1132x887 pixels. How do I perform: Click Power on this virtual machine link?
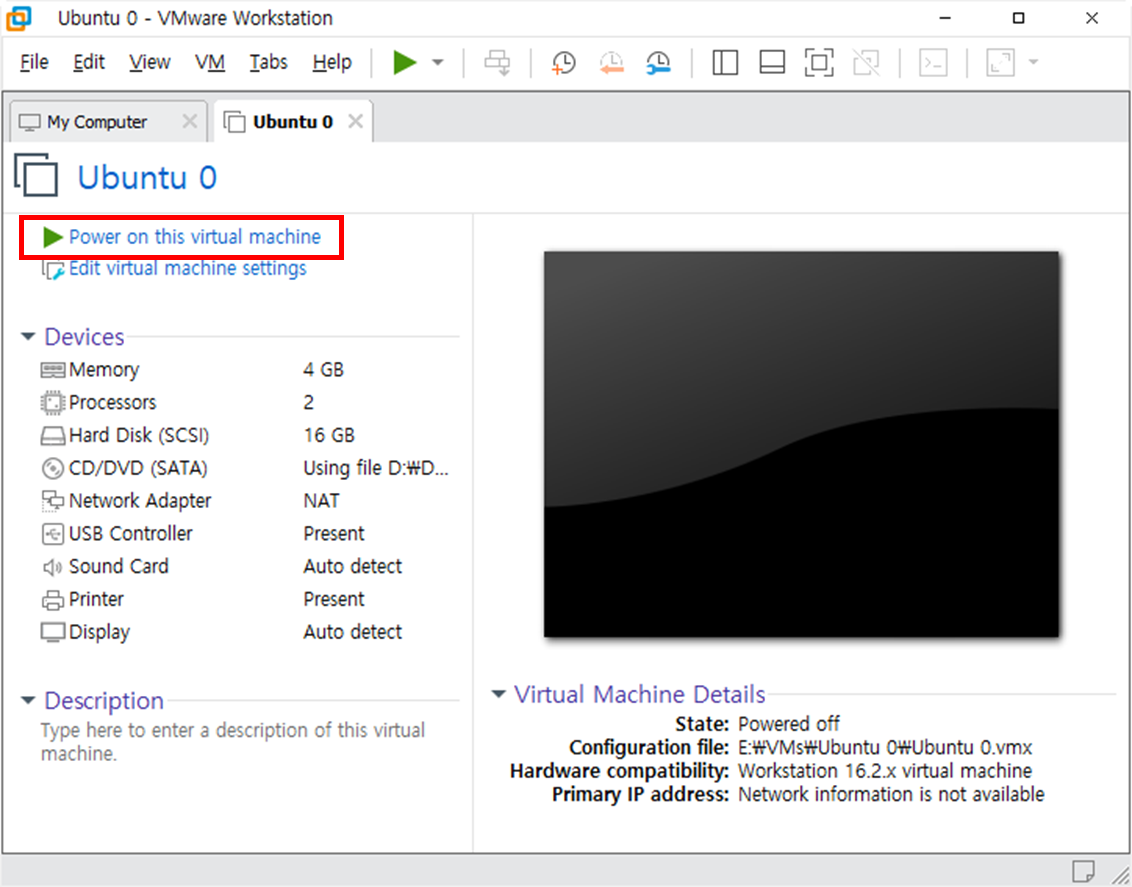point(194,237)
